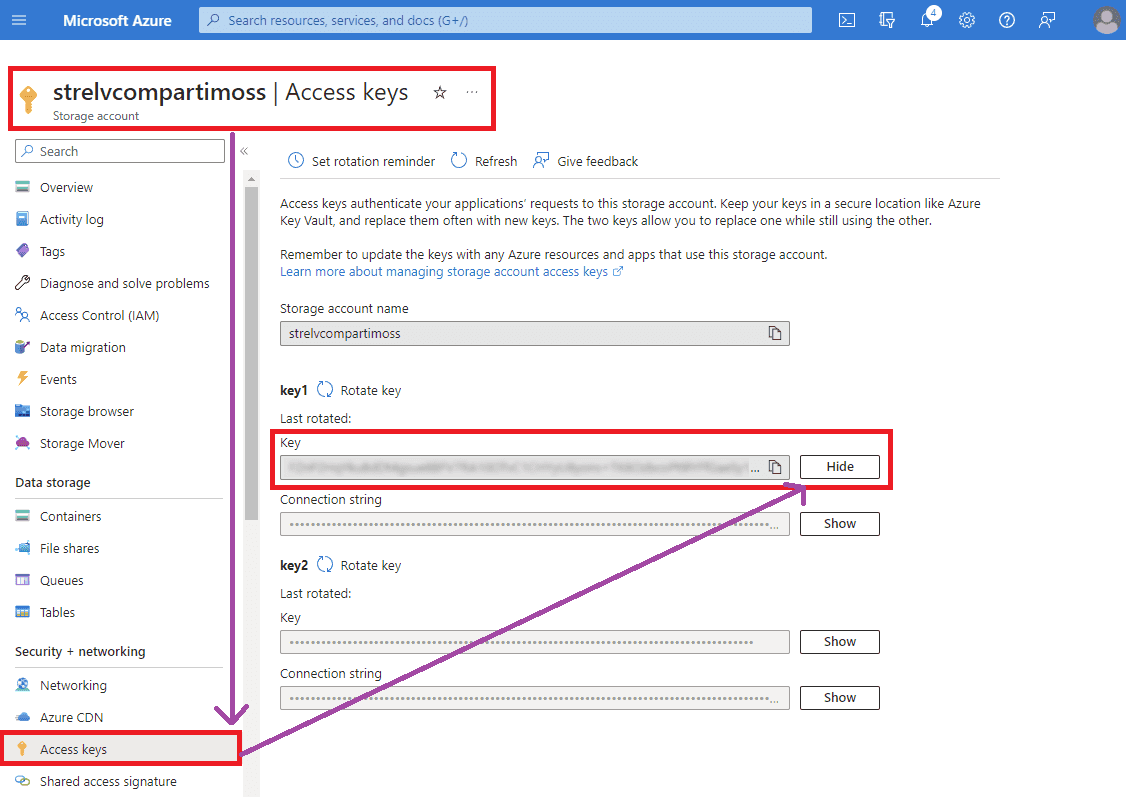Image resolution: width=1126 pixels, height=797 pixels.
Task: Click Set rotation reminder
Action: (361, 161)
